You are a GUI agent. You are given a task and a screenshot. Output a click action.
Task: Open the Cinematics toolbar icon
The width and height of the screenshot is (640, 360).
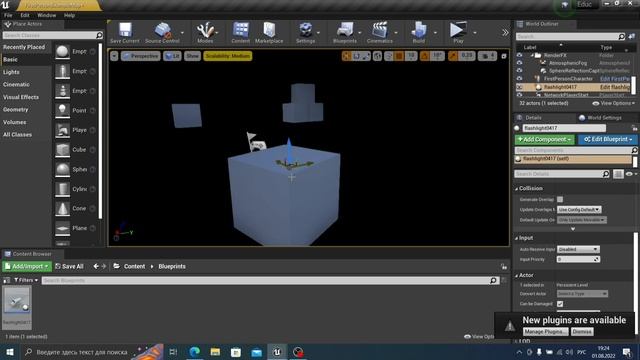pyautogui.click(x=380, y=30)
